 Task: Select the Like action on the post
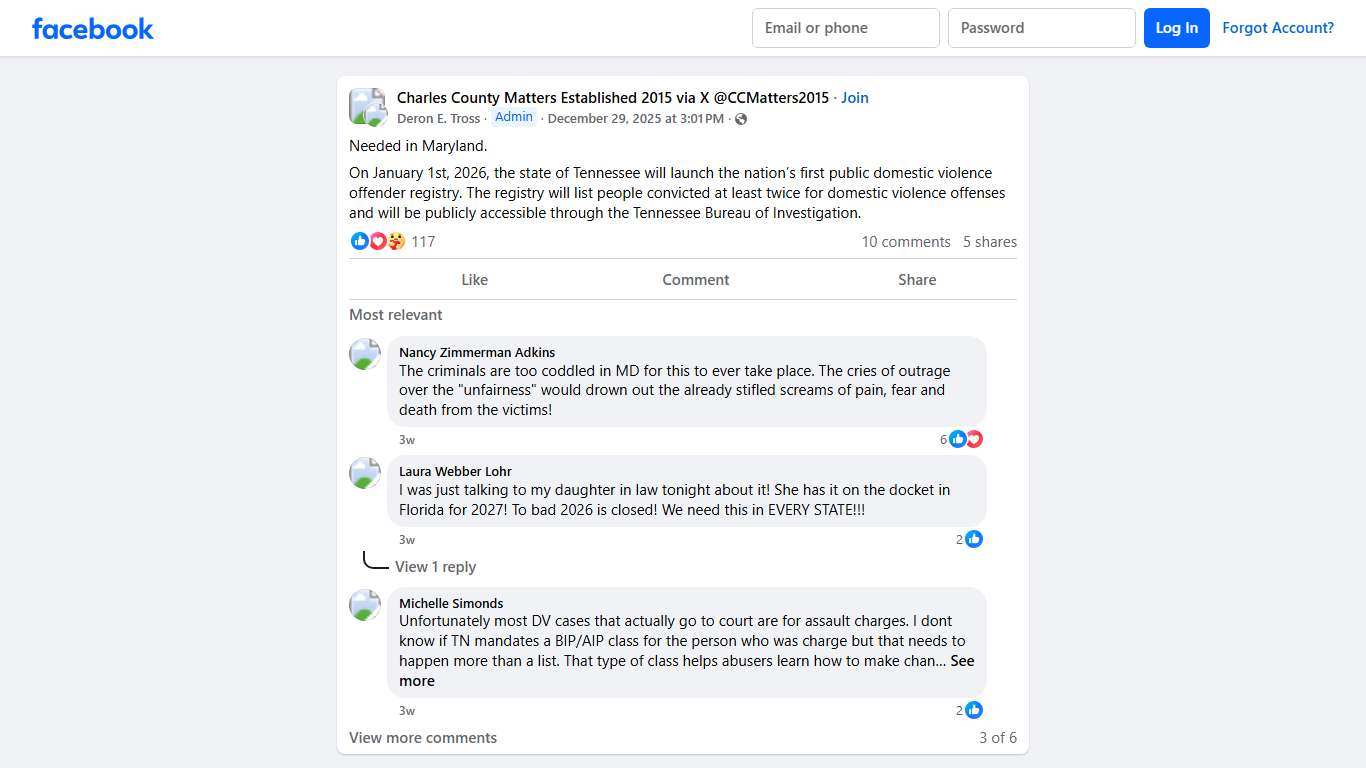[x=475, y=280]
